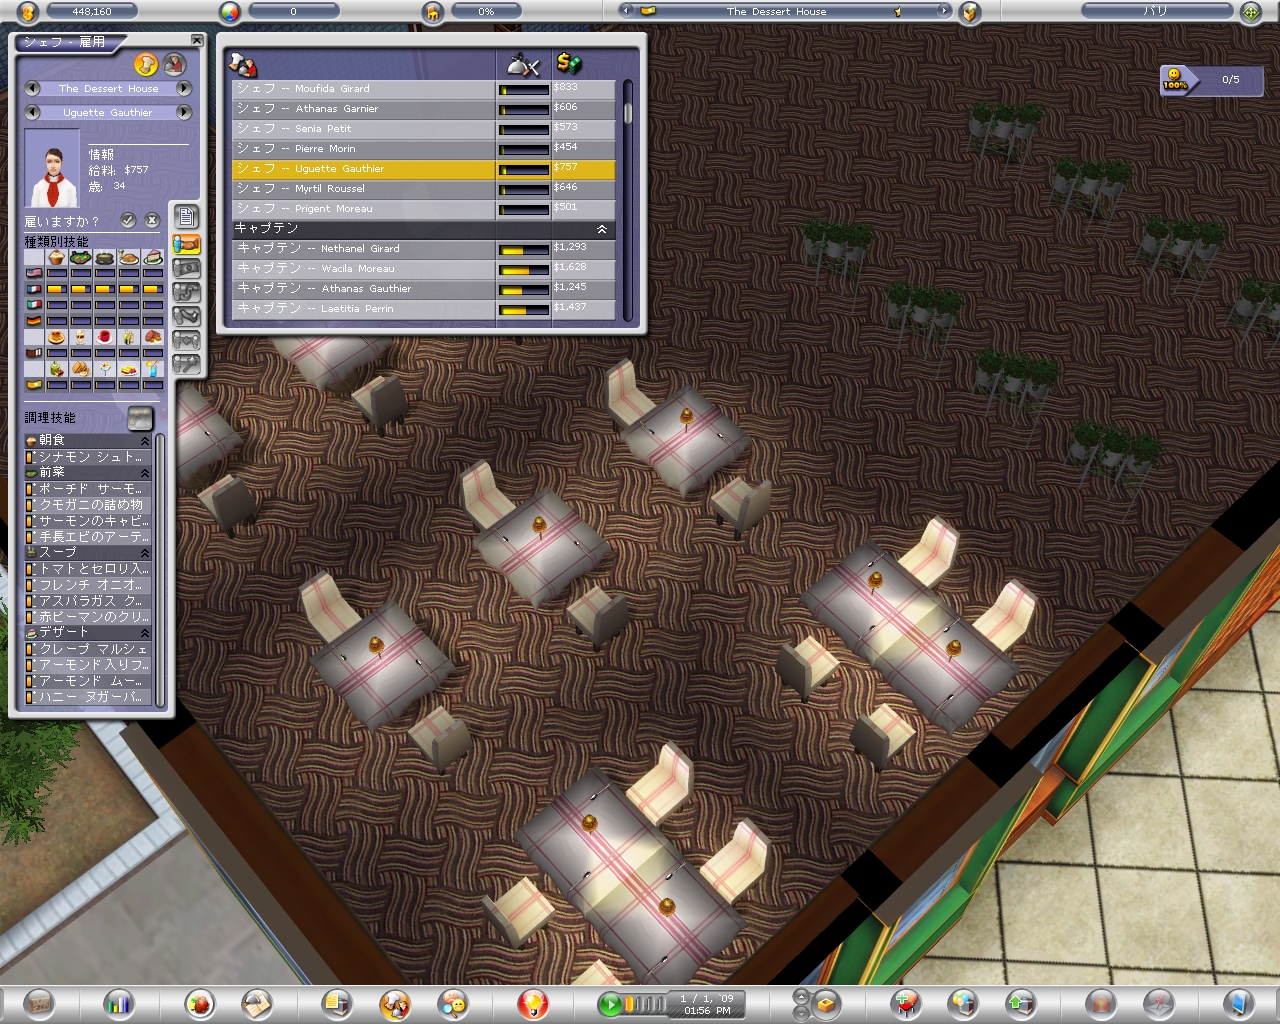Select the シナモン シュト... recipe

click(89, 457)
